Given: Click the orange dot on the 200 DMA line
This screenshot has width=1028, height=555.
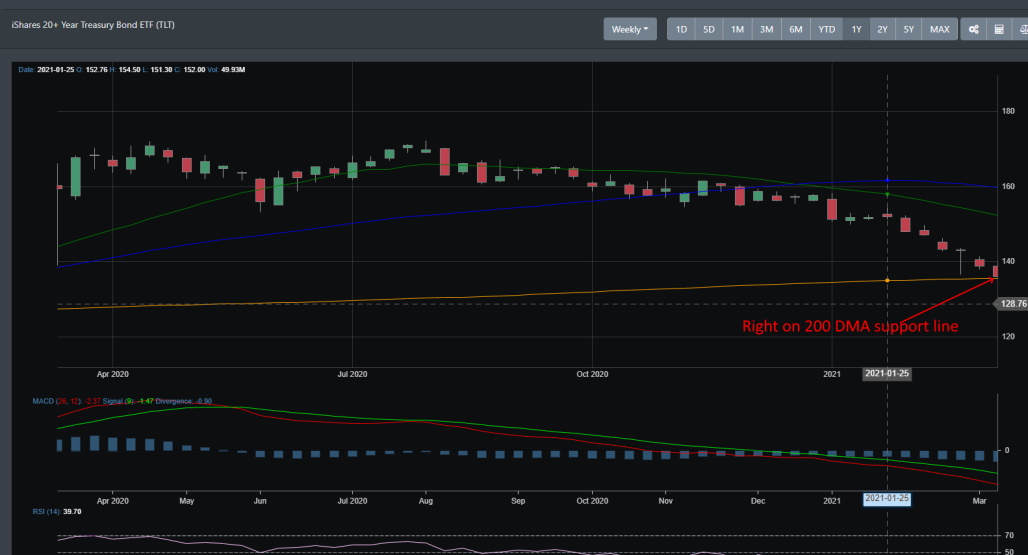Looking at the screenshot, I should [x=888, y=280].
